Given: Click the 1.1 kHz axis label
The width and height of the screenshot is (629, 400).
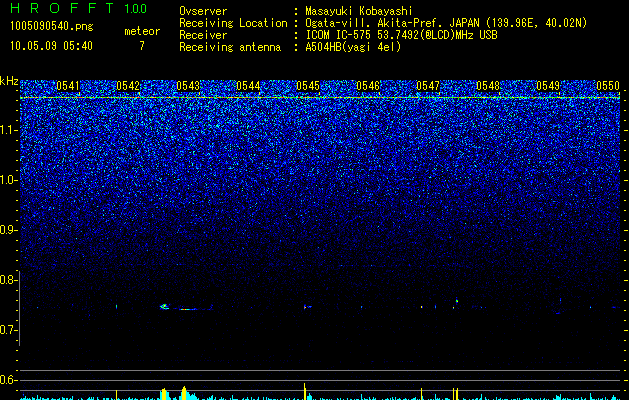Looking at the screenshot, I should tap(8, 130).
